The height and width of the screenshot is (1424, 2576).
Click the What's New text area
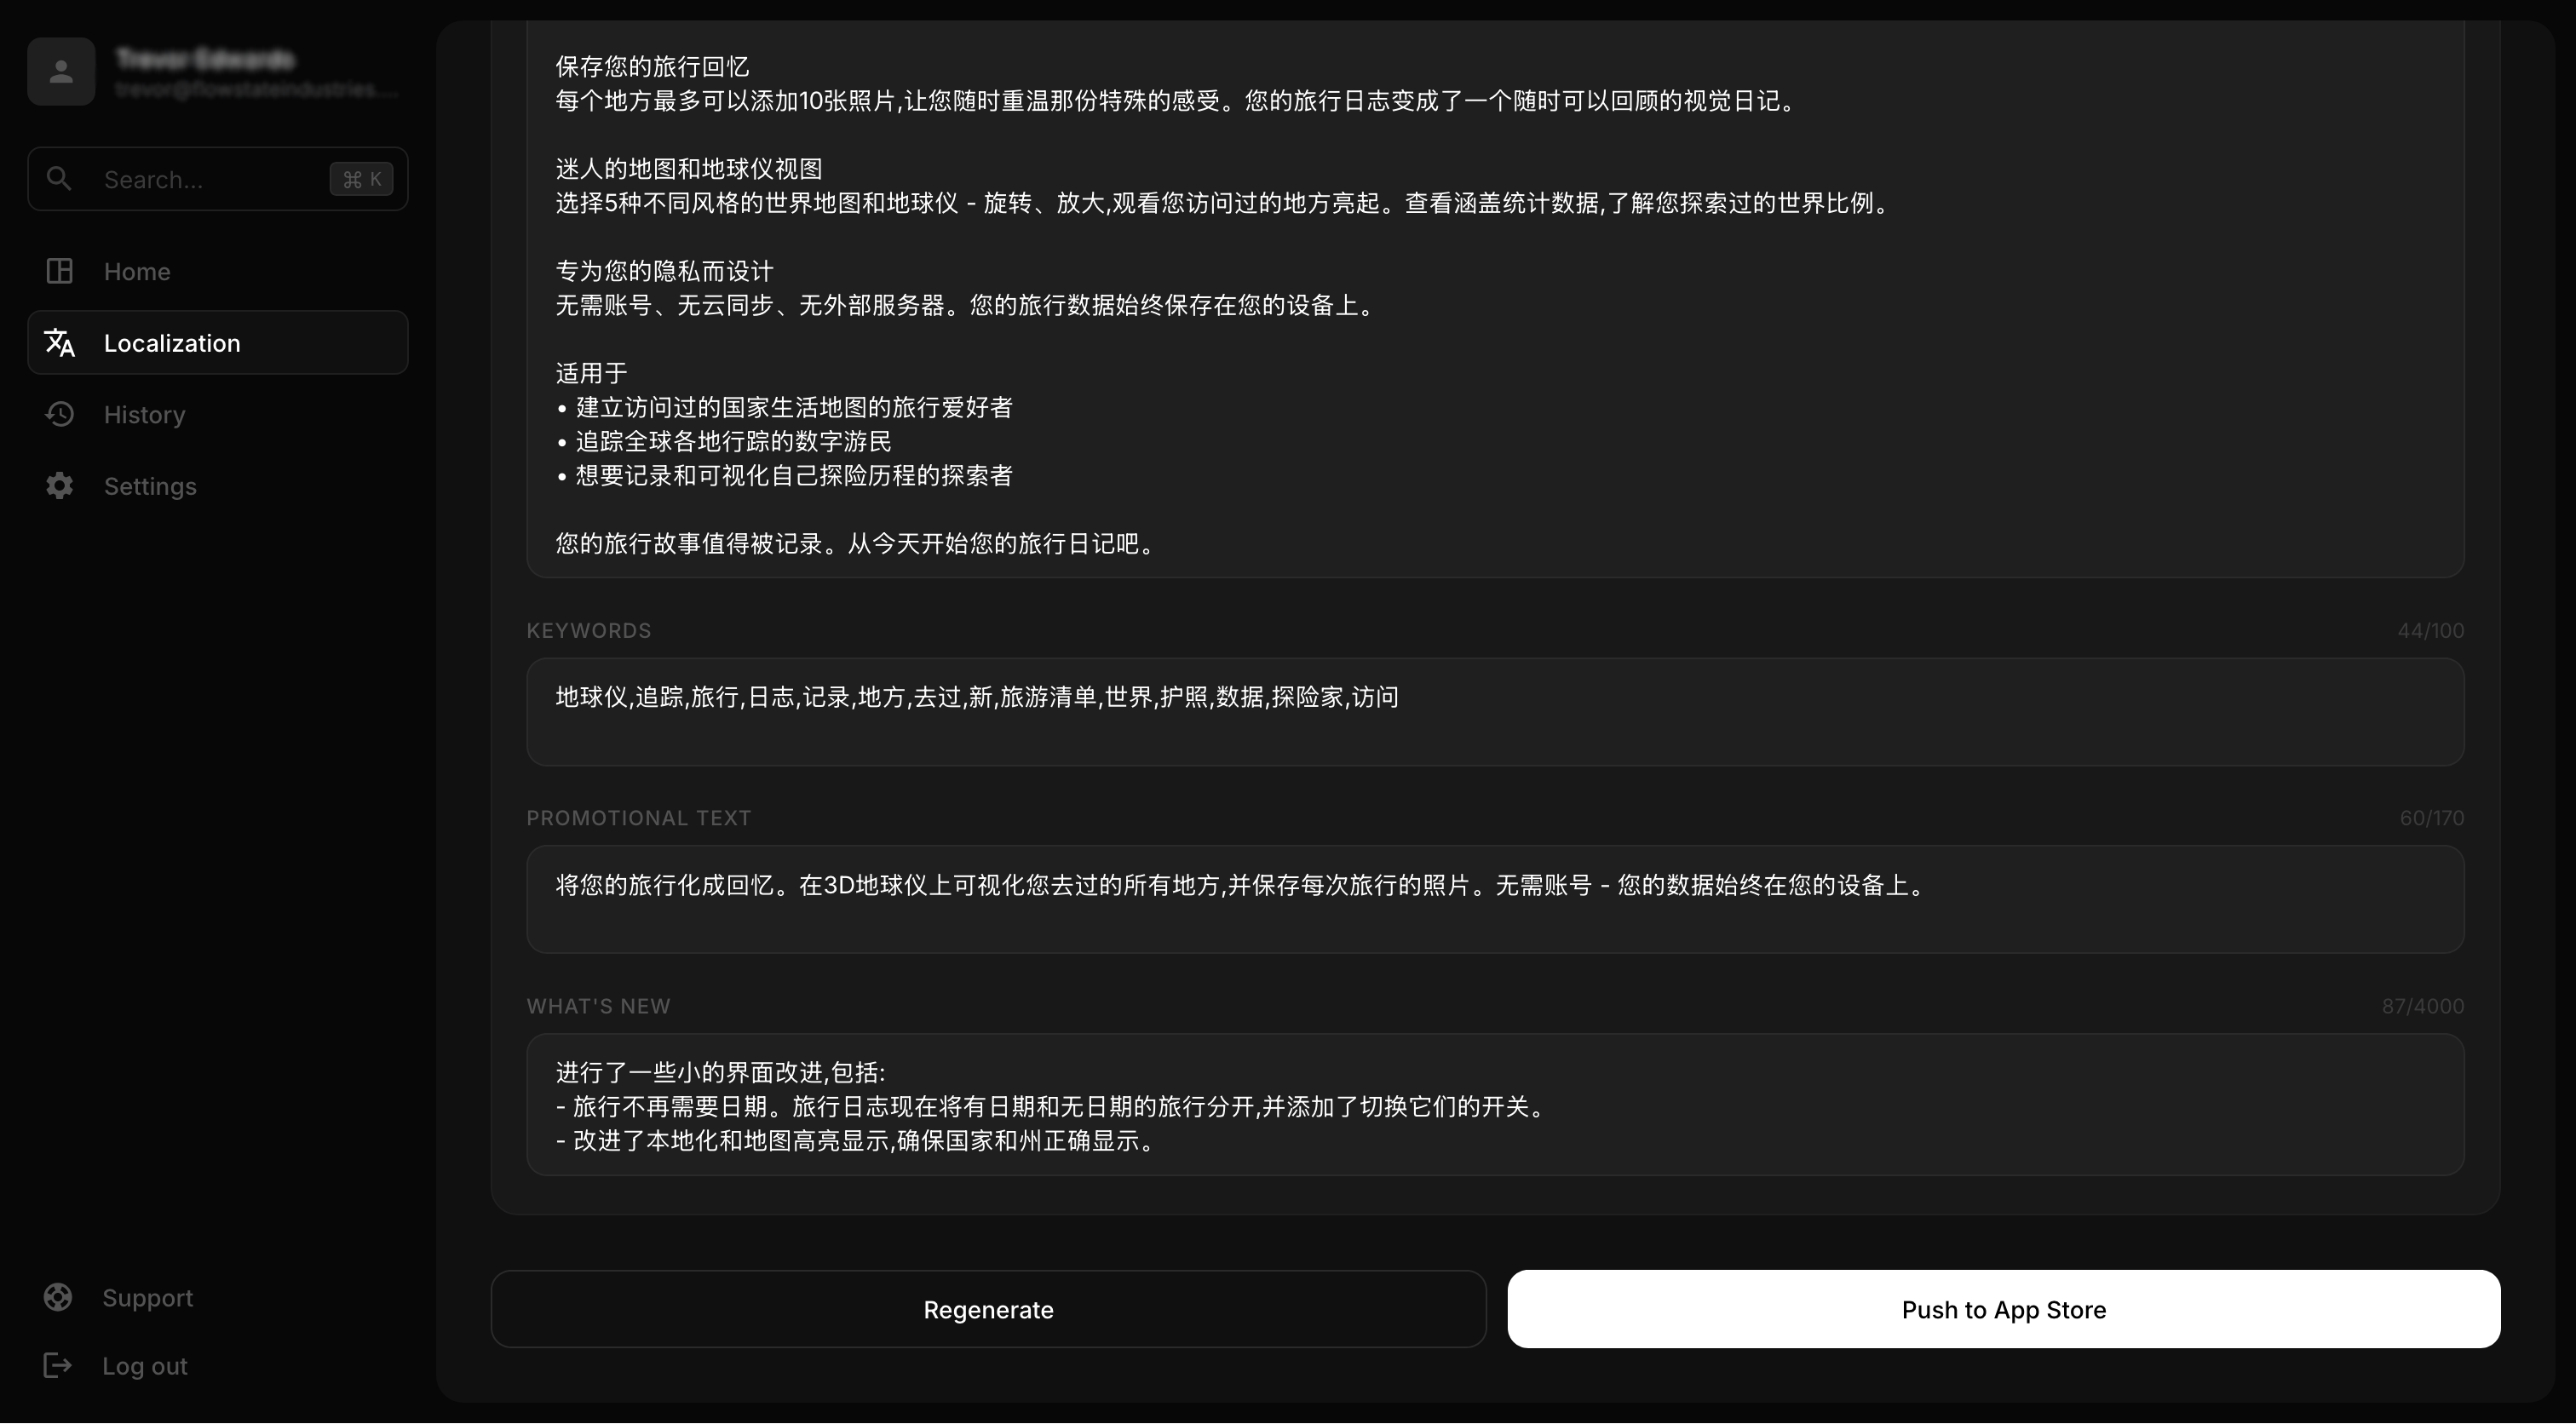click(x=1494, y=1105)
